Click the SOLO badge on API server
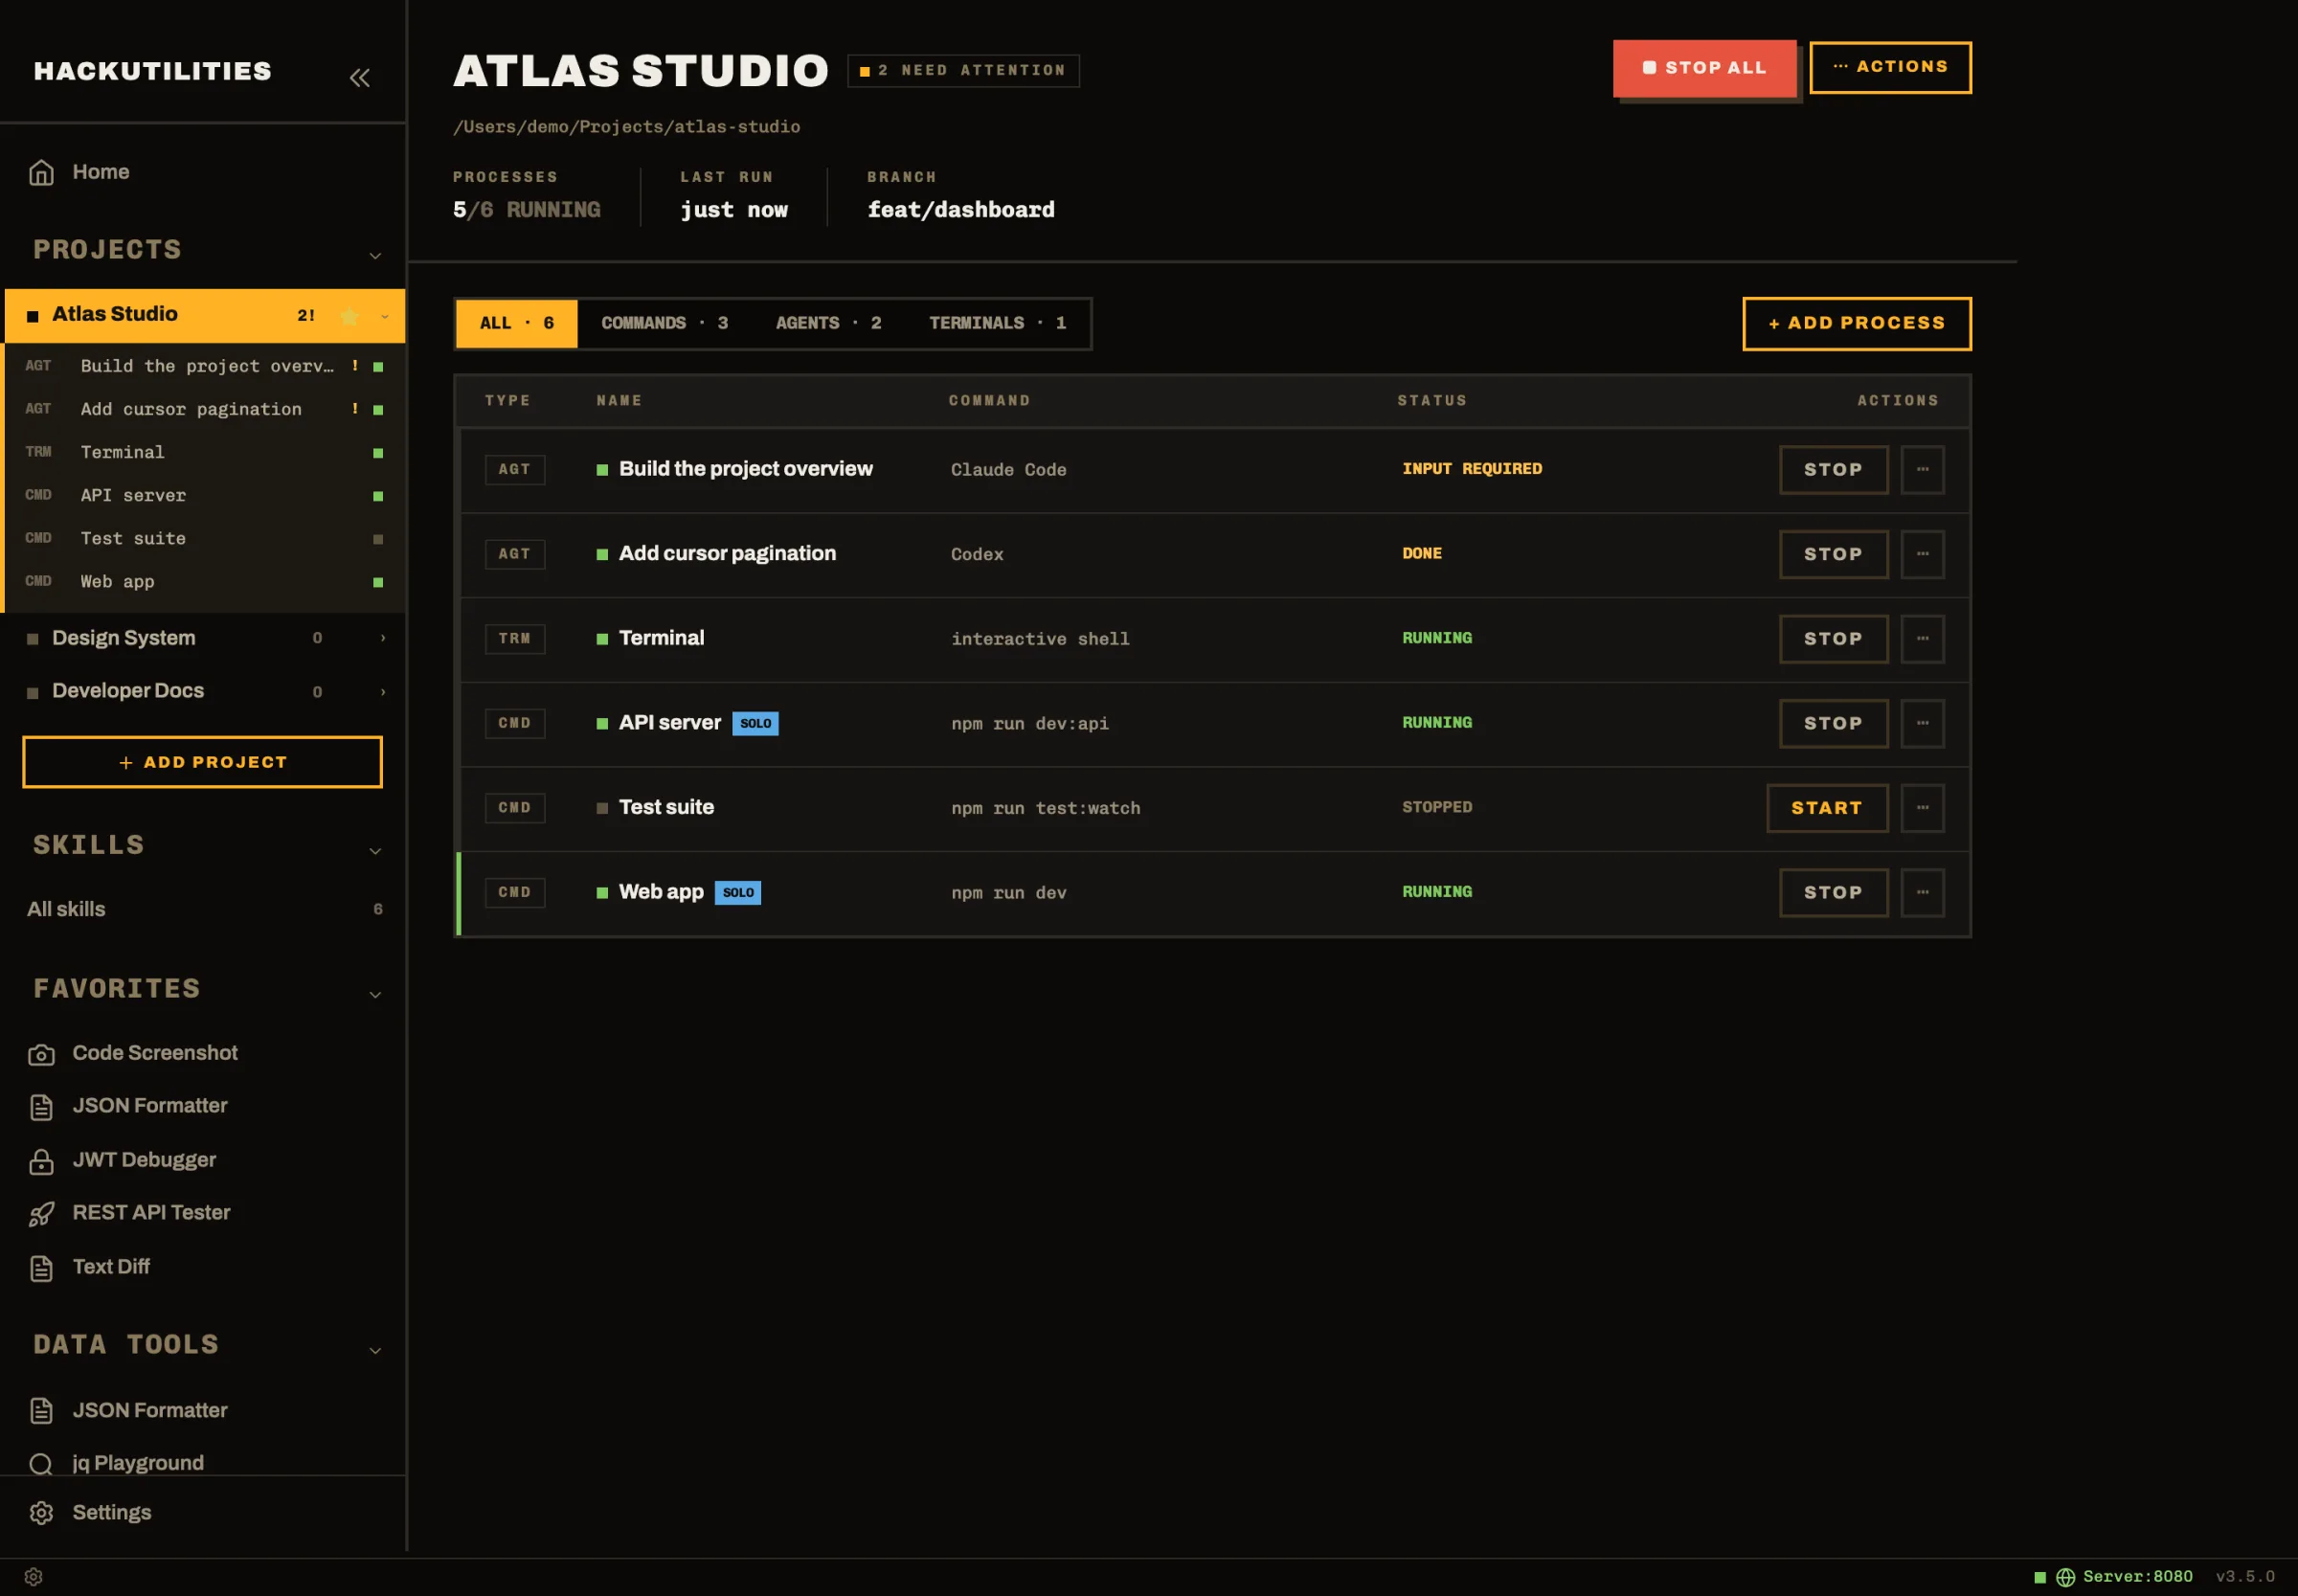This screenshot has width=2298, height=1596. (755, 723)
